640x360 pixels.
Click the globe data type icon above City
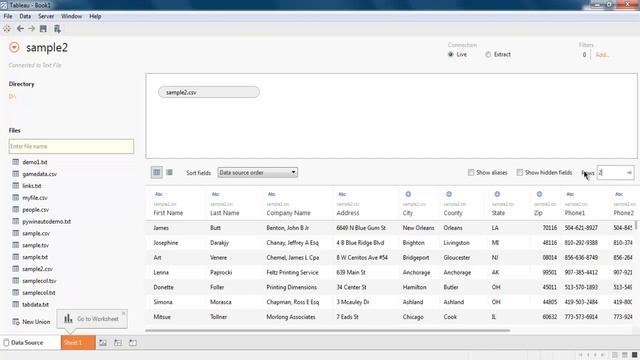[x=408, y=194]
